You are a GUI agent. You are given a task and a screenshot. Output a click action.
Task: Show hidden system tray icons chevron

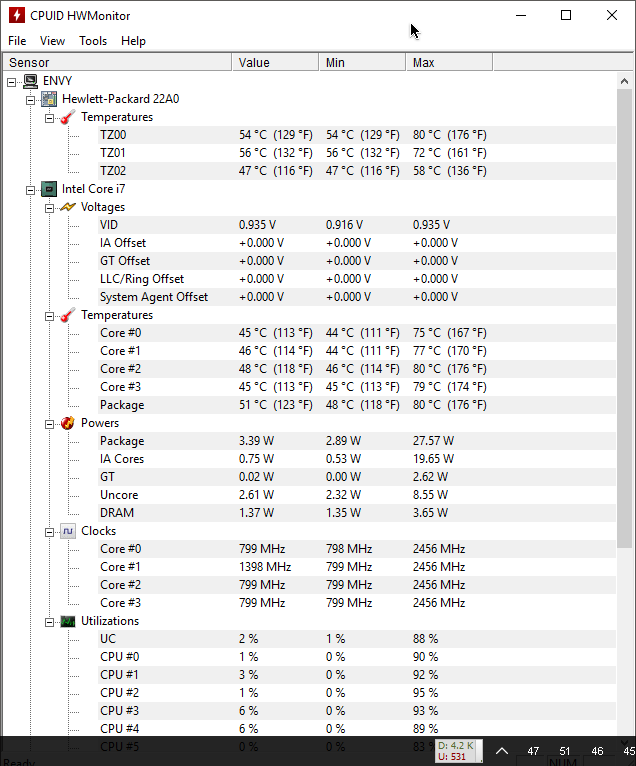pos(502,751)
